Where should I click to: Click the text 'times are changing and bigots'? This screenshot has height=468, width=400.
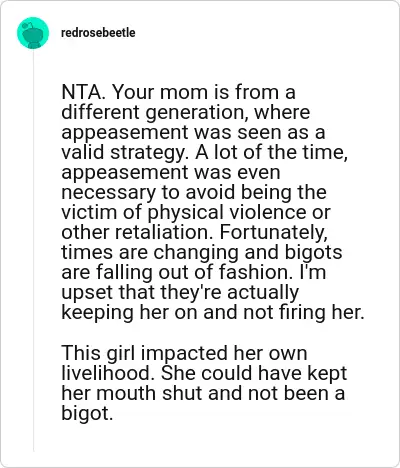(202, 252)
